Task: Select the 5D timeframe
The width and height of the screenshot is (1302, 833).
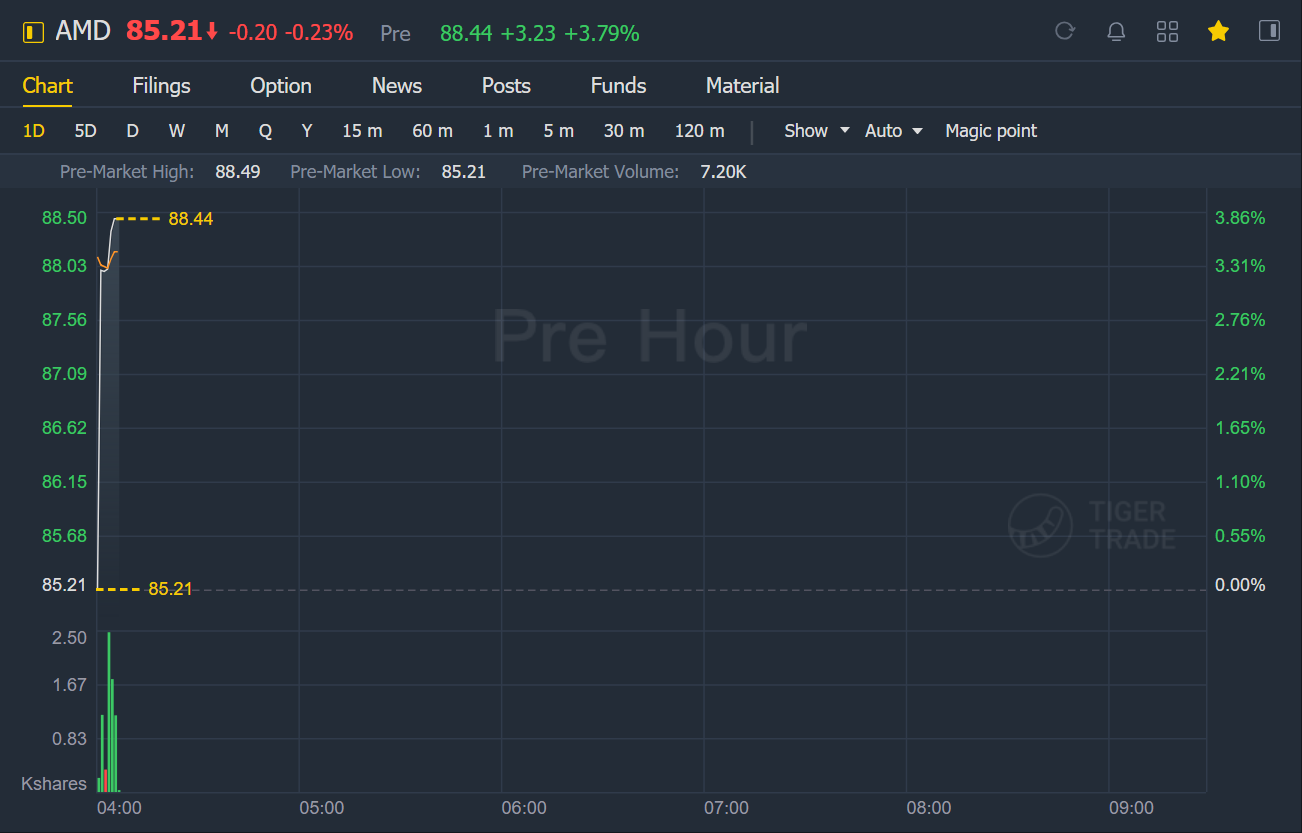Action: [86, 131]
